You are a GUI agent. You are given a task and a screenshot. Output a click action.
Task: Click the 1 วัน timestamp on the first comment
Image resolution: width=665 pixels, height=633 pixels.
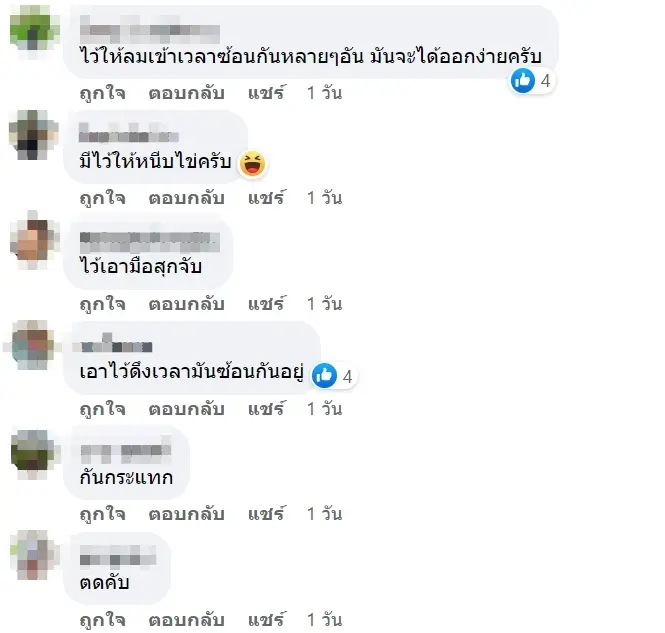coord(324,93)
